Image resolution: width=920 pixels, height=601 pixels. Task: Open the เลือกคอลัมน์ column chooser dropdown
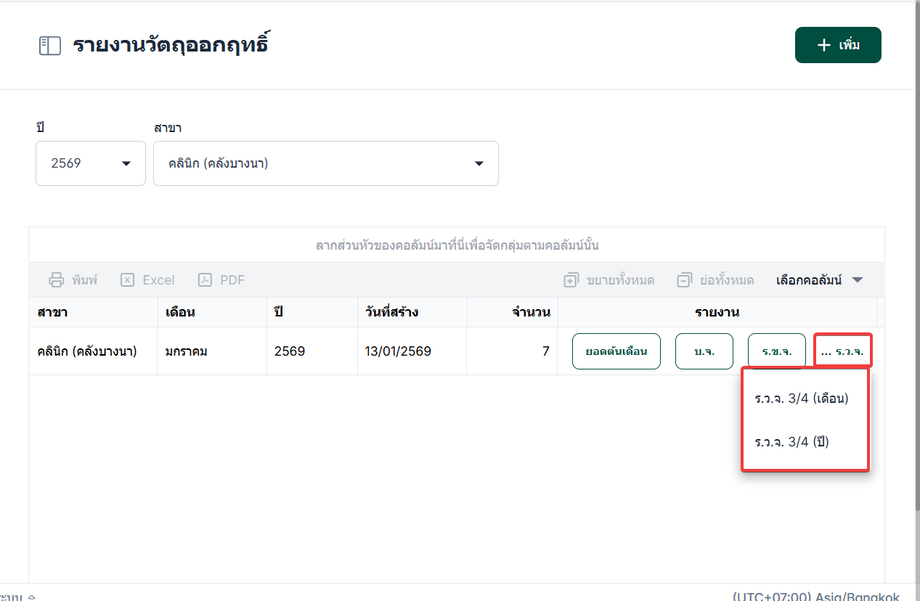[x=819, y=280]
